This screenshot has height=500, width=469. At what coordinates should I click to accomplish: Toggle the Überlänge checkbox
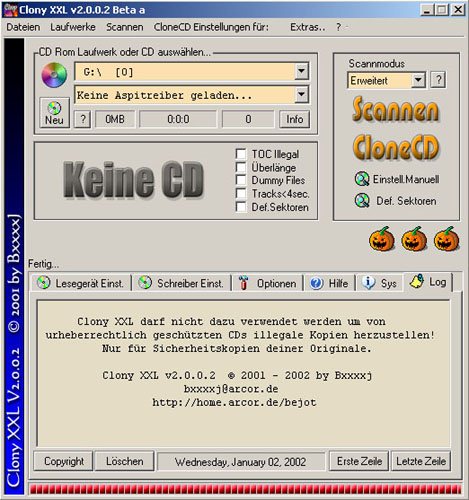point(241,167)
